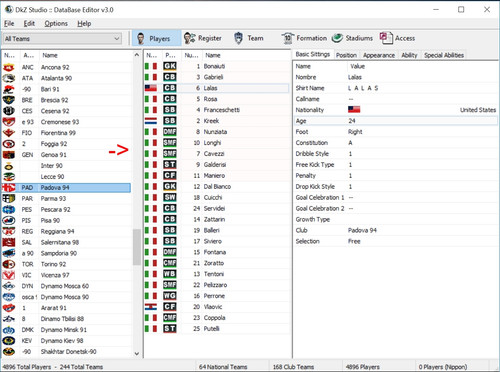This screenshot has height=372, width=500.
Task: Click the Atalanta 90 club crest icon
Action: pos(9,78)
